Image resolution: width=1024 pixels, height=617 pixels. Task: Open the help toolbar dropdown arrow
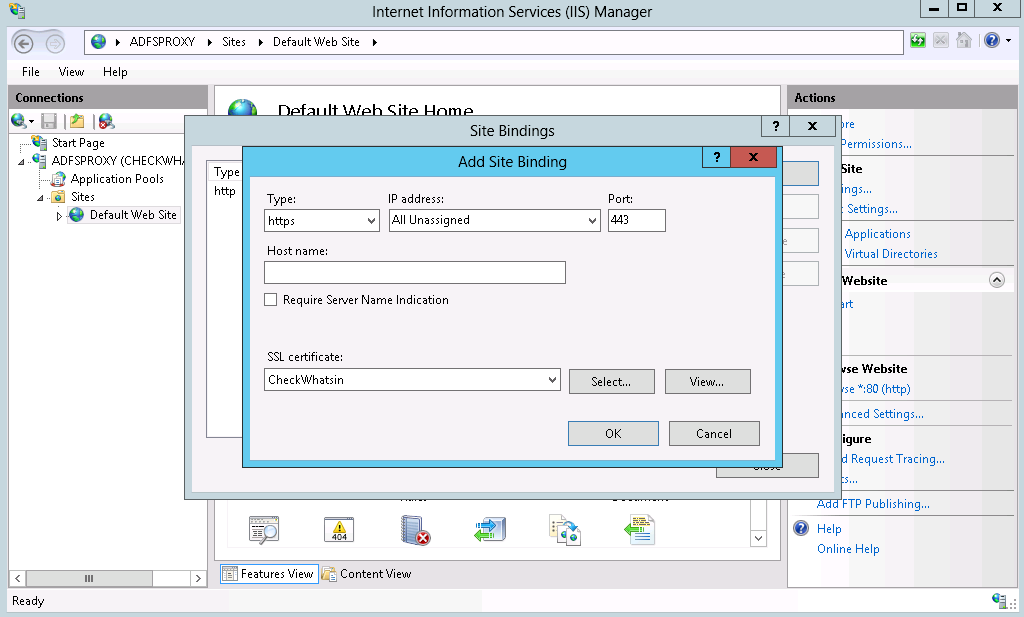(x=1008, y=40)
